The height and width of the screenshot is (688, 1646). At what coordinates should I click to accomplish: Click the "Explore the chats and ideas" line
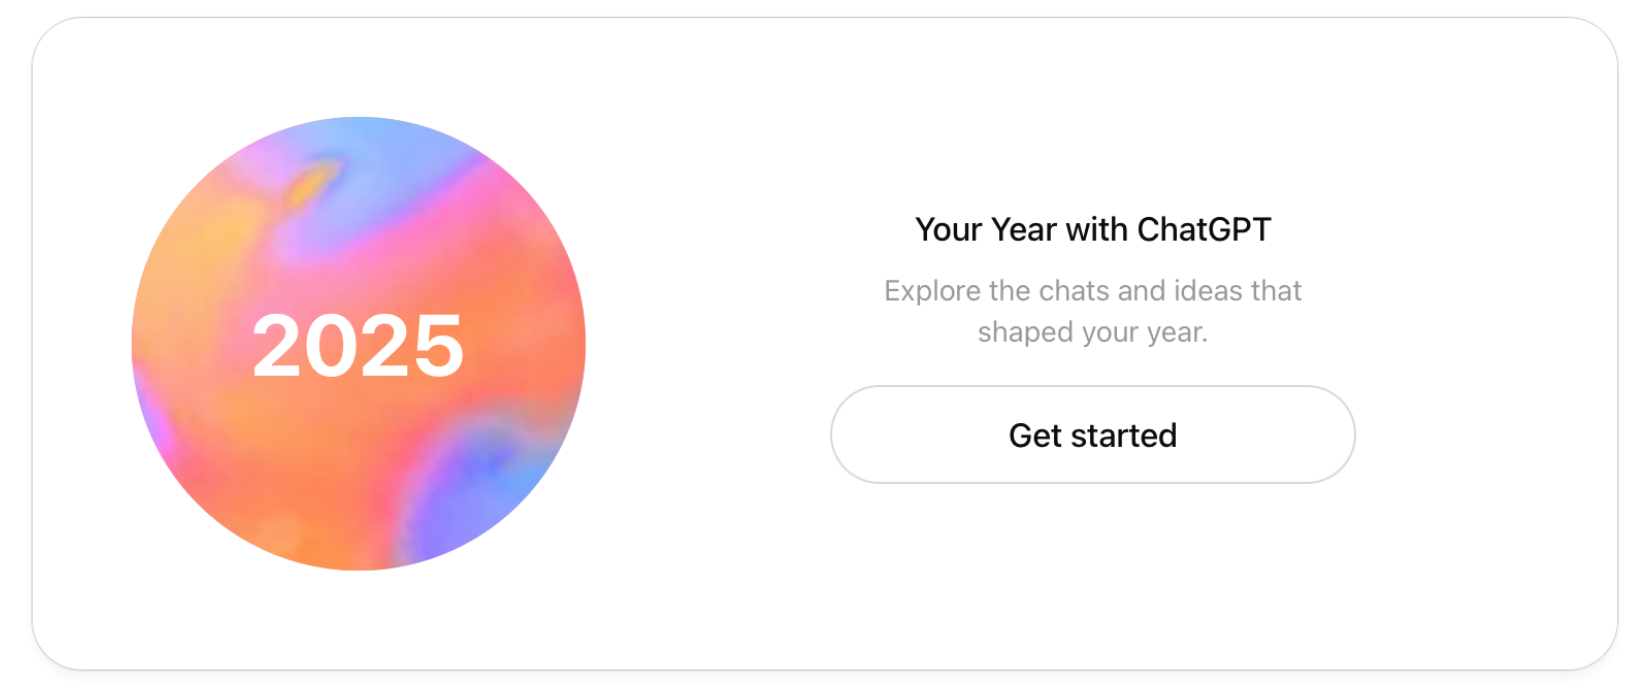(1092, 291)
